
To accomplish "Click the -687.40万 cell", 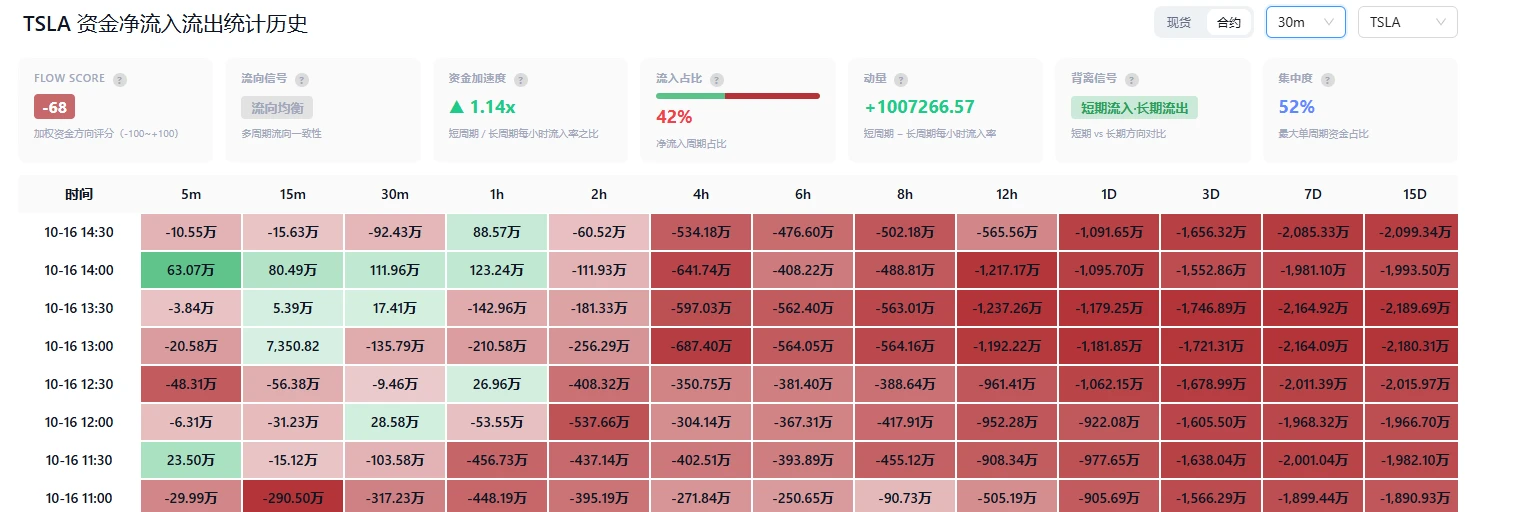I will (x=701, y=346).
